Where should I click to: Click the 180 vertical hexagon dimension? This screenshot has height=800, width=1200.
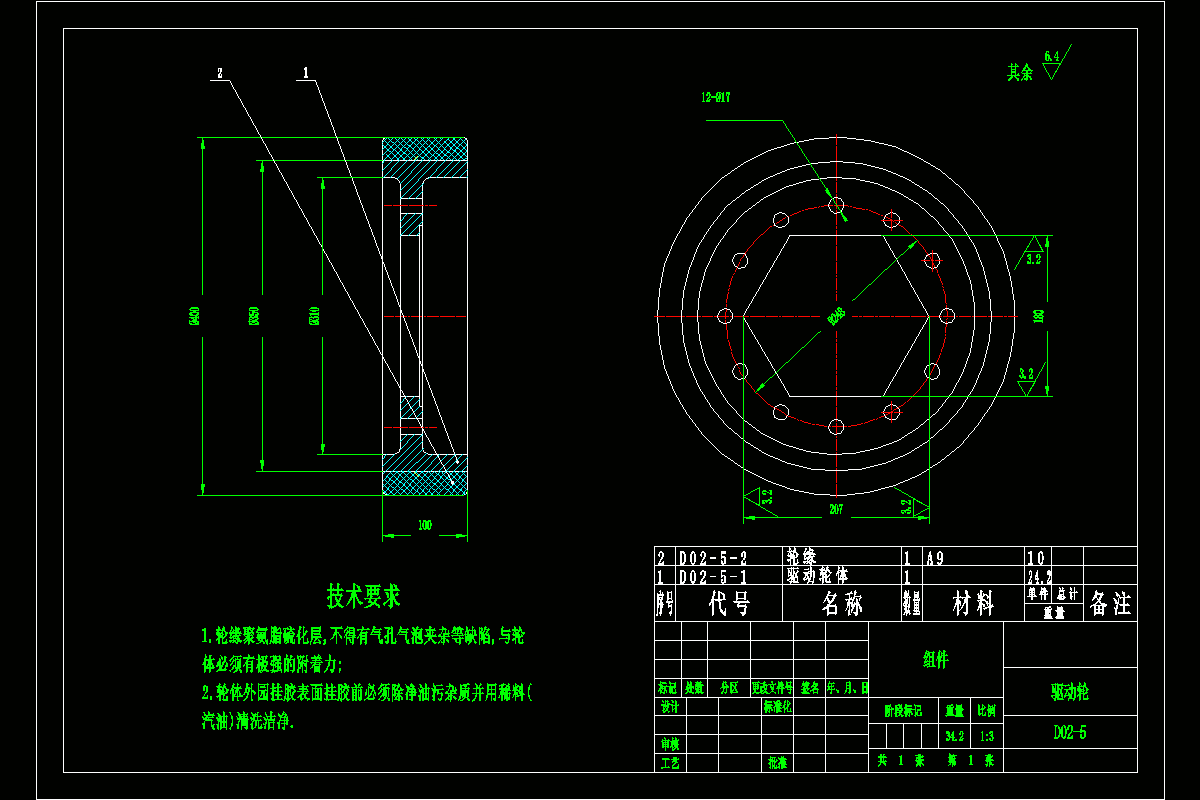[x=1038, y=316]
